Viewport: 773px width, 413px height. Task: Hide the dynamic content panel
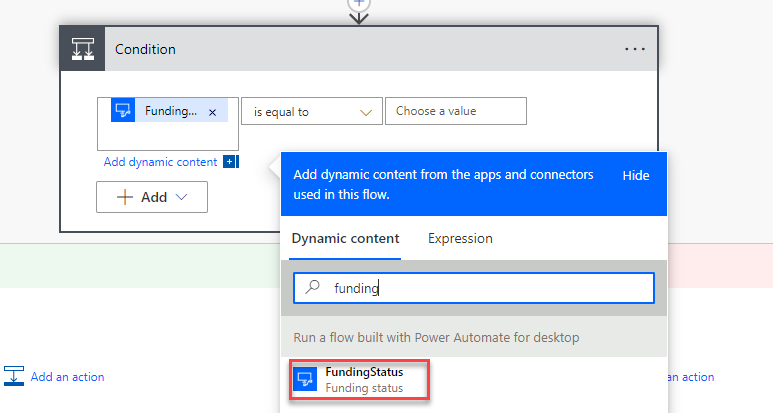click(x=635, y=175)
